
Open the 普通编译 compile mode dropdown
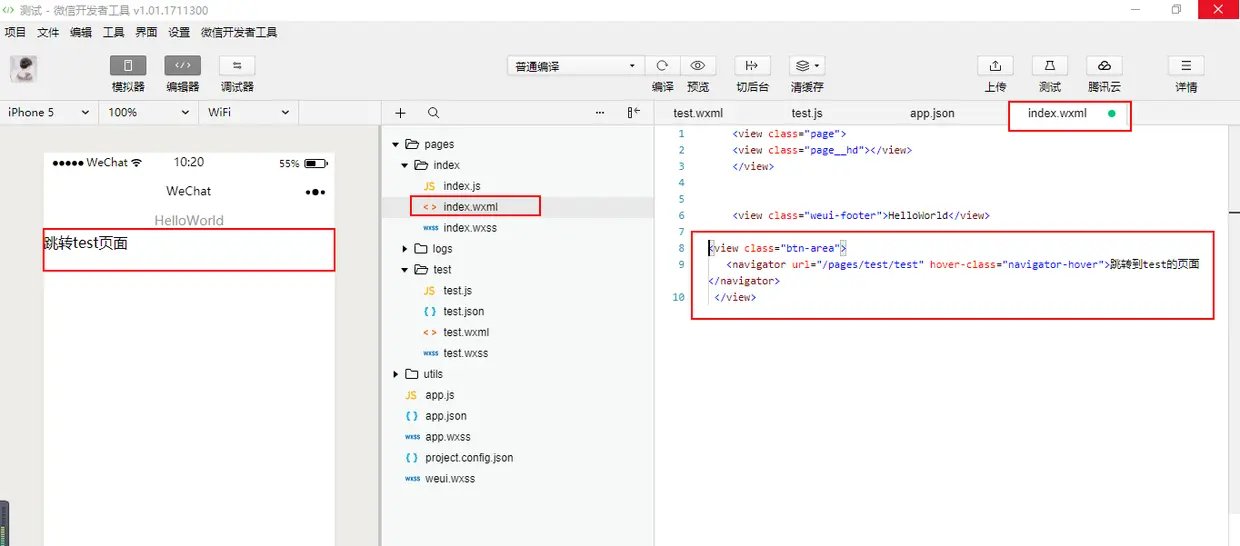tap(575, 66)
